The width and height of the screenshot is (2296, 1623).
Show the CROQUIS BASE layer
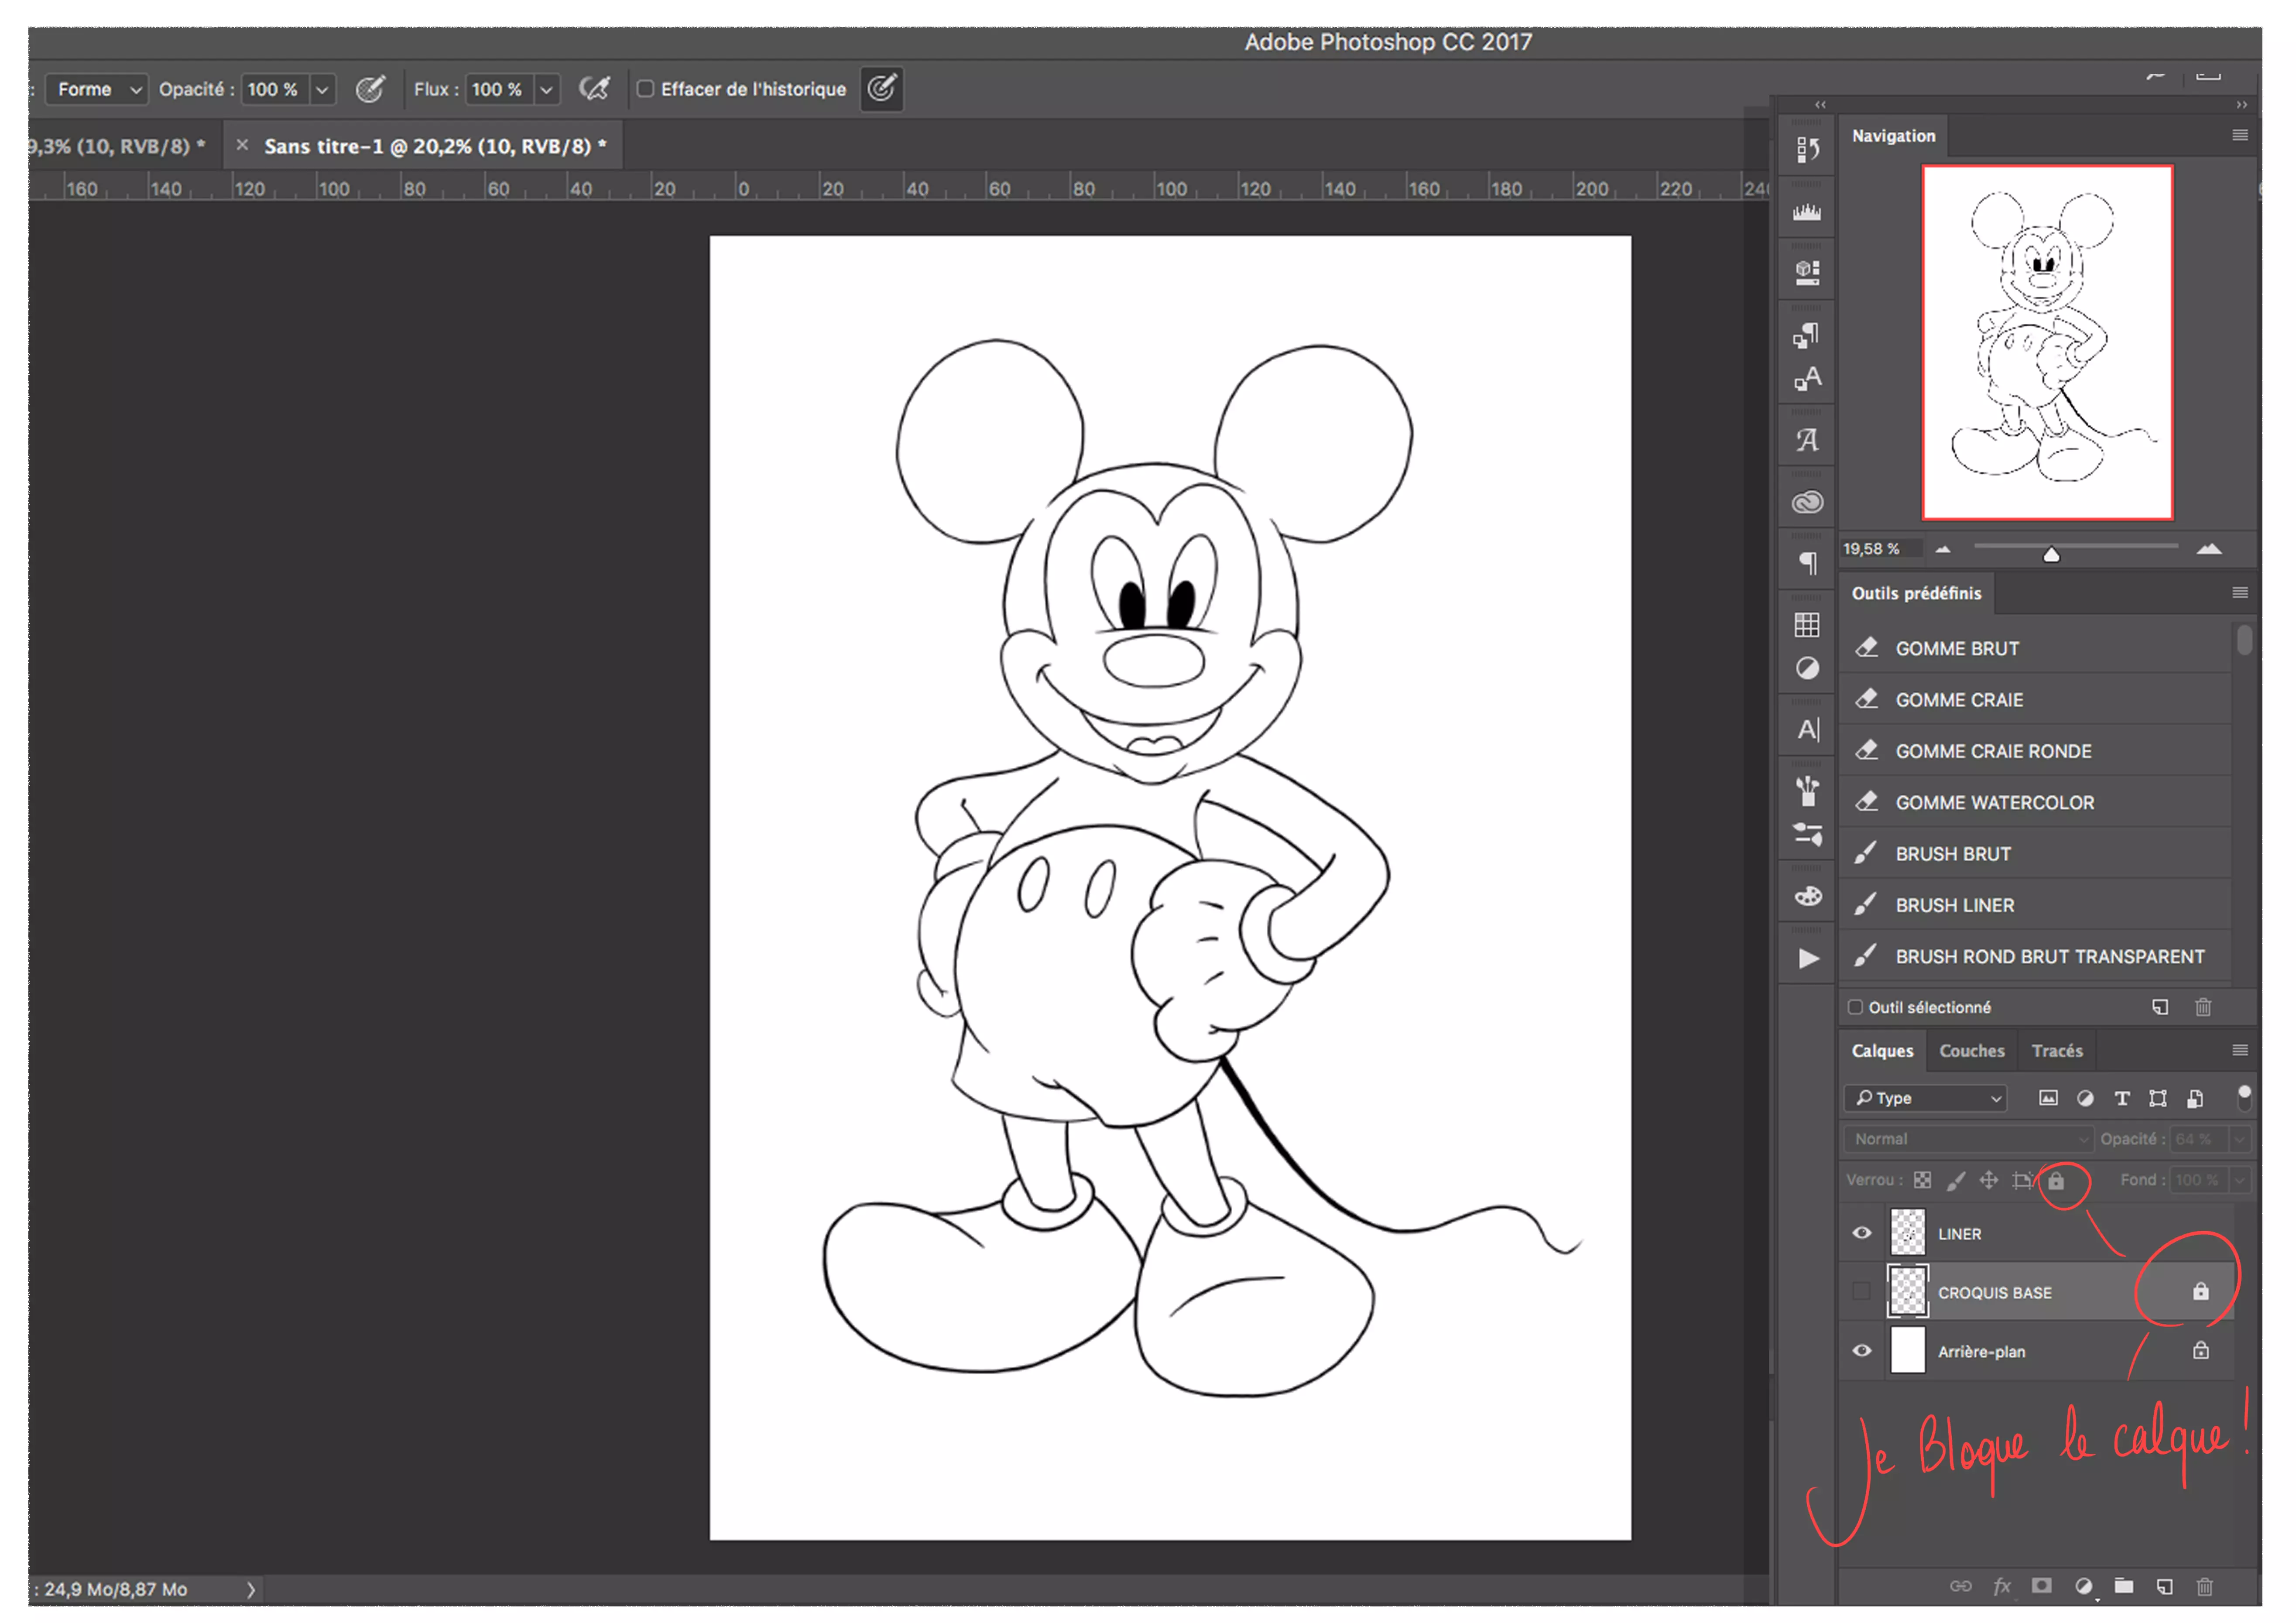(1861, 1291)
